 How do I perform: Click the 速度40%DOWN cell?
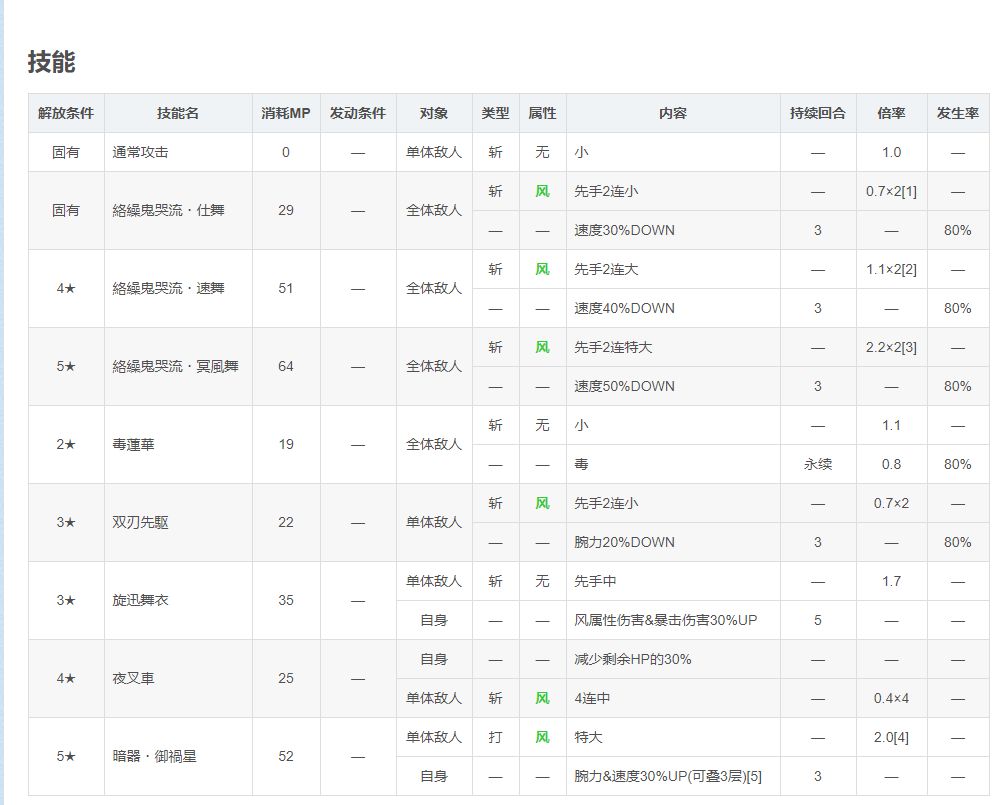[x=673, y=308]
